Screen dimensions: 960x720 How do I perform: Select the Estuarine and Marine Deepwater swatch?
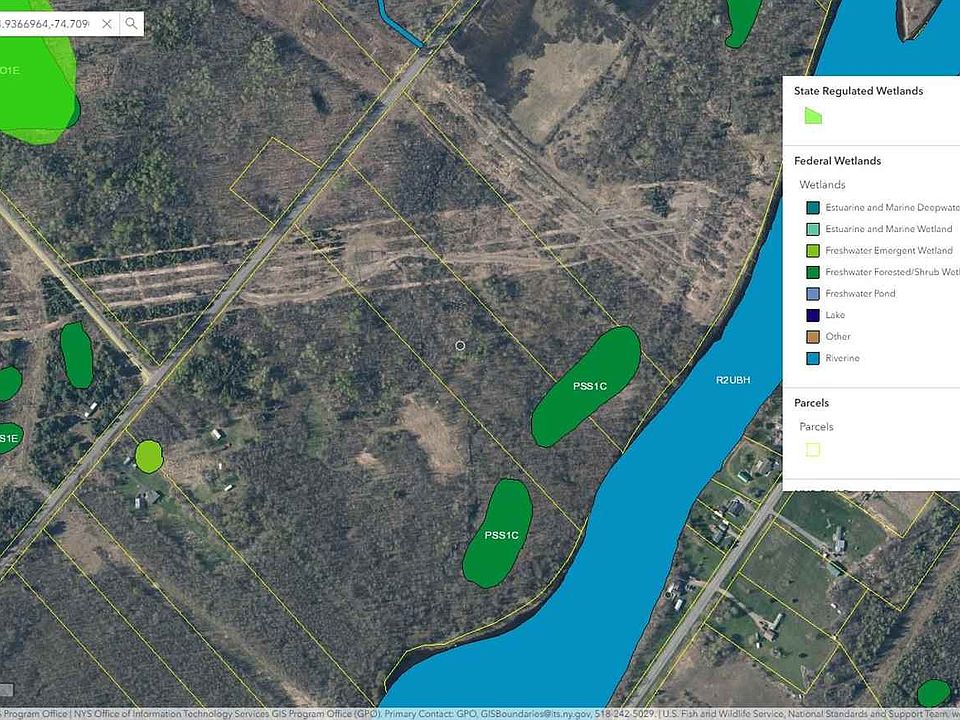click(812, 208)
